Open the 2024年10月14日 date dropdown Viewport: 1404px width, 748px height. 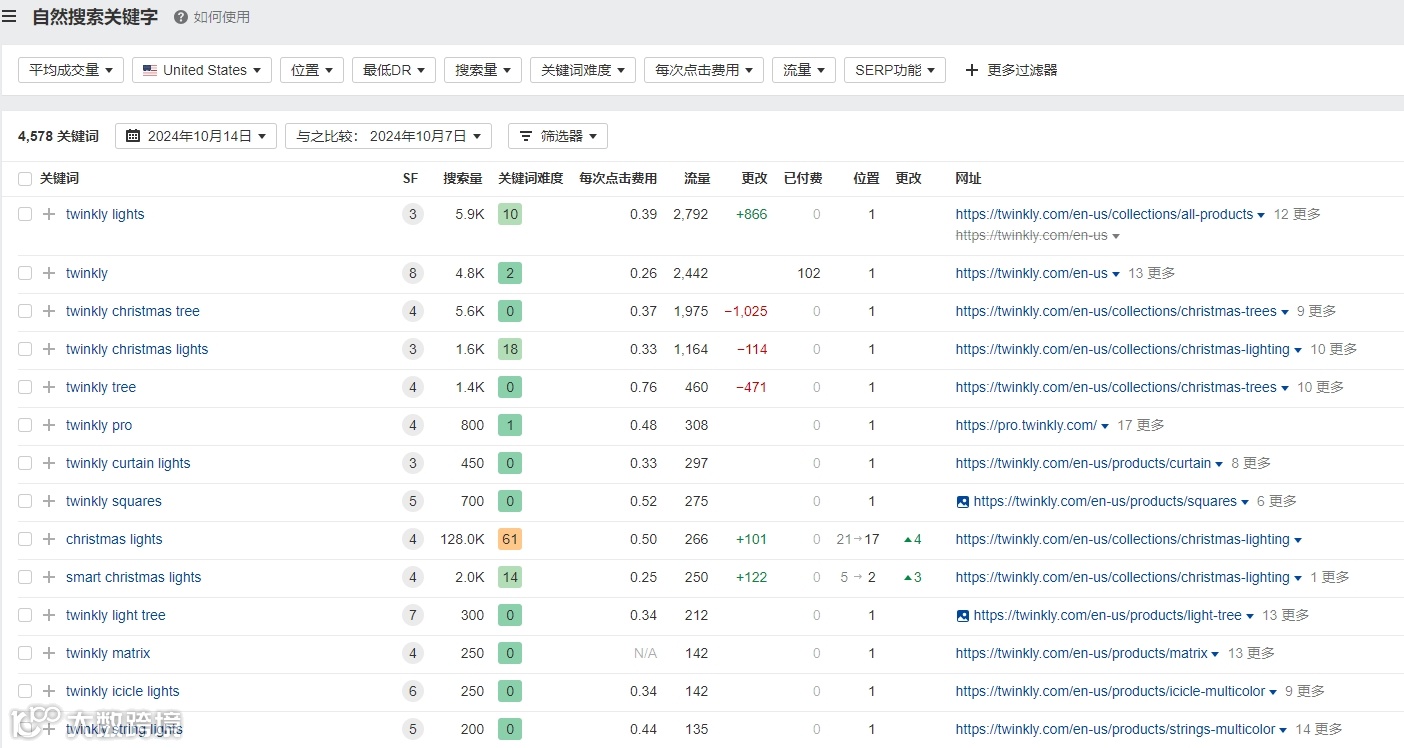(x=196, y=136)
